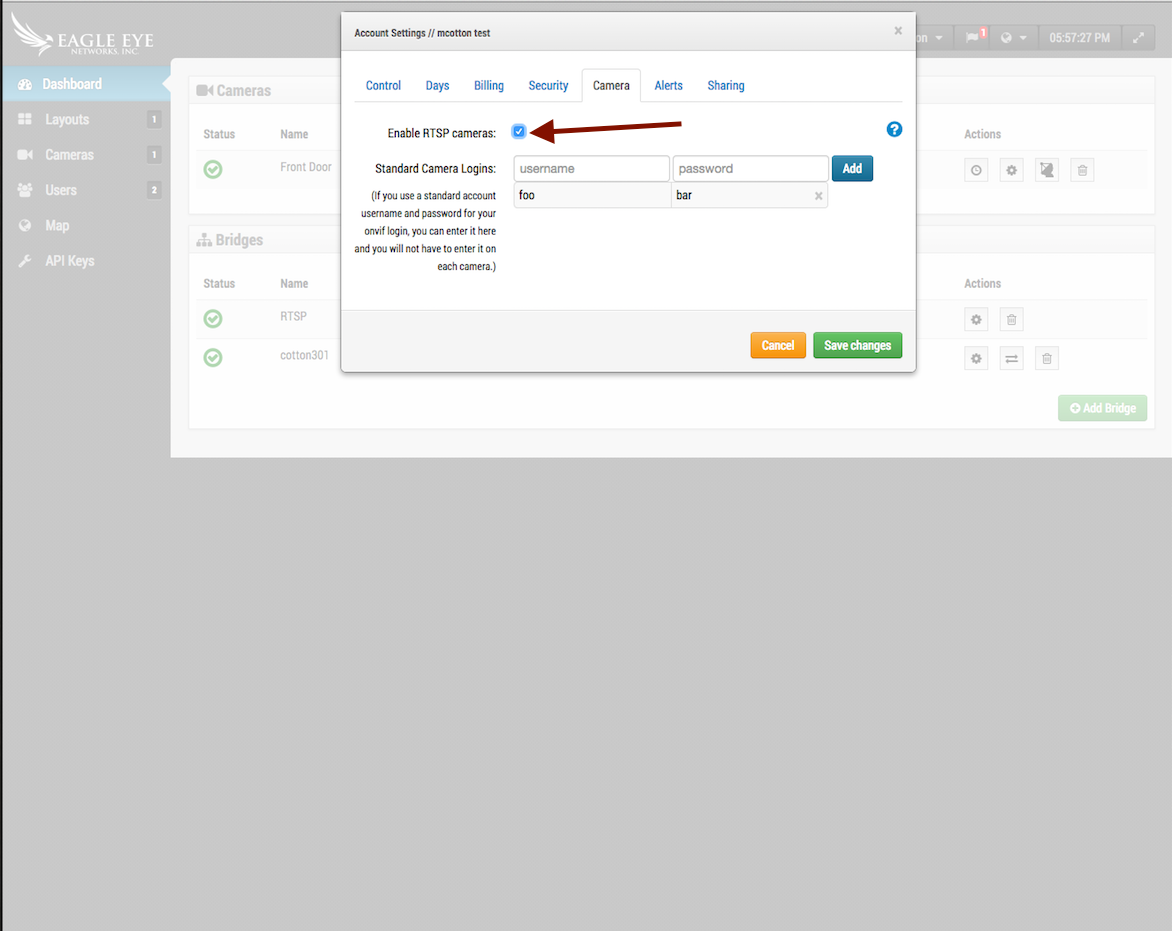Switch to the Billing tab
1172x931 pixels.
[x=488, y=86]
